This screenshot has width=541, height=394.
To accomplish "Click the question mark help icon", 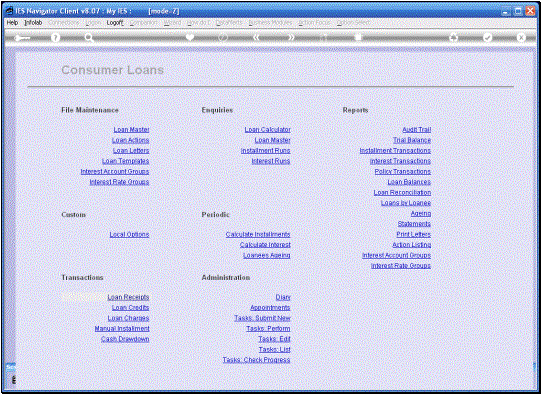I will (55, 38).
